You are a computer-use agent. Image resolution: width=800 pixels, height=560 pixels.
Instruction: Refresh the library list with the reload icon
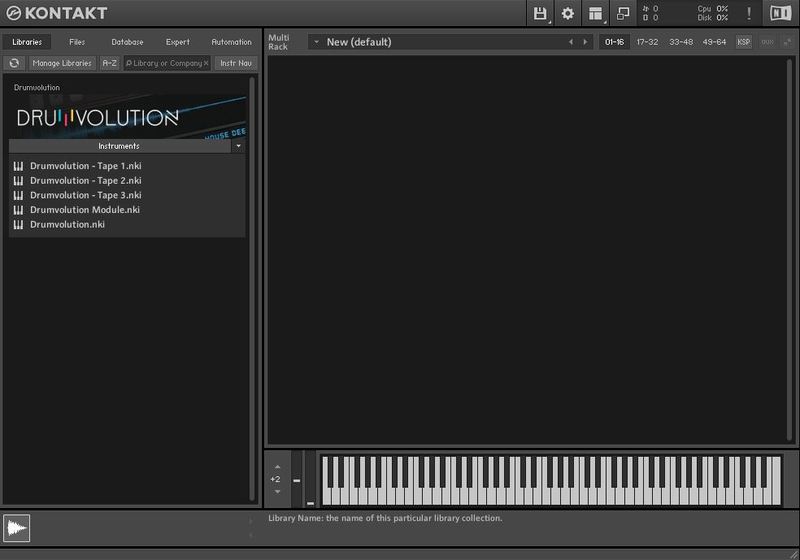click(14, 63)
